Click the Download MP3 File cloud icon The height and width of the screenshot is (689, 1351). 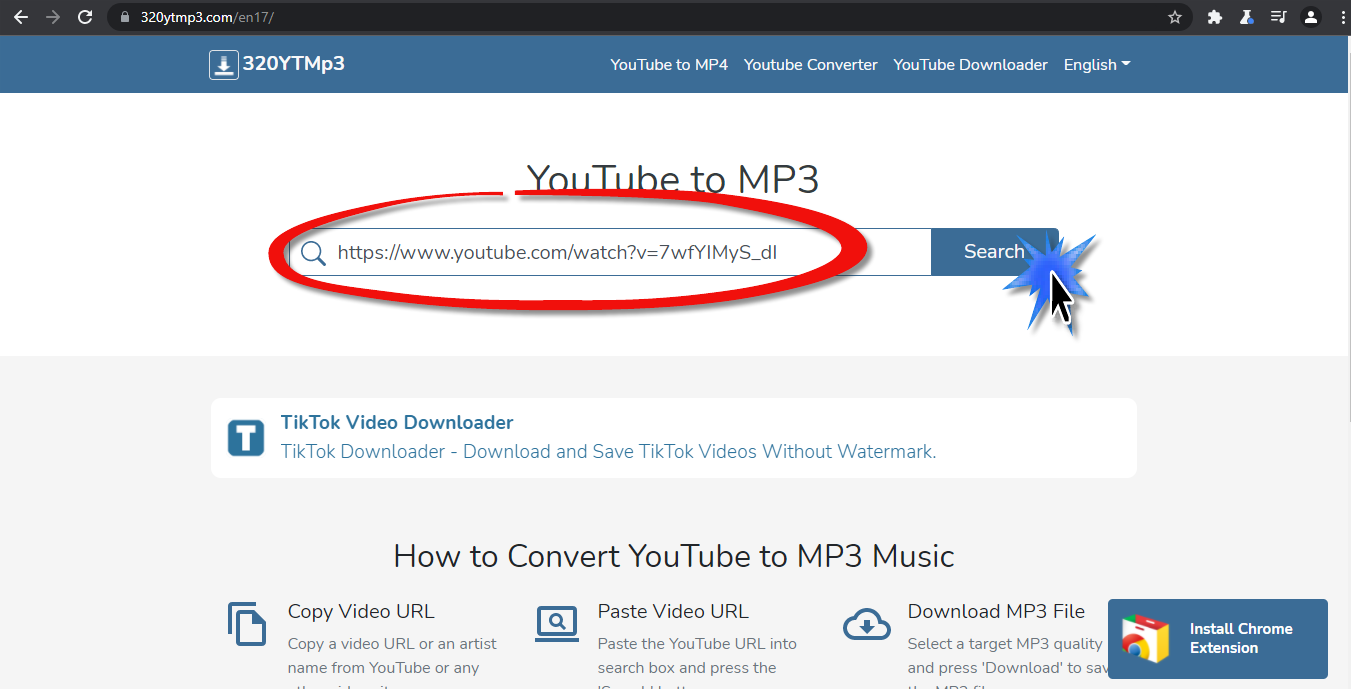867,625
